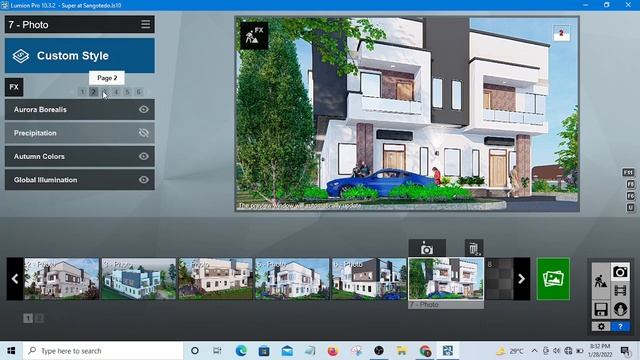Open the clock showing 8:32 PM
640x360 pixels.
[599, 351]
